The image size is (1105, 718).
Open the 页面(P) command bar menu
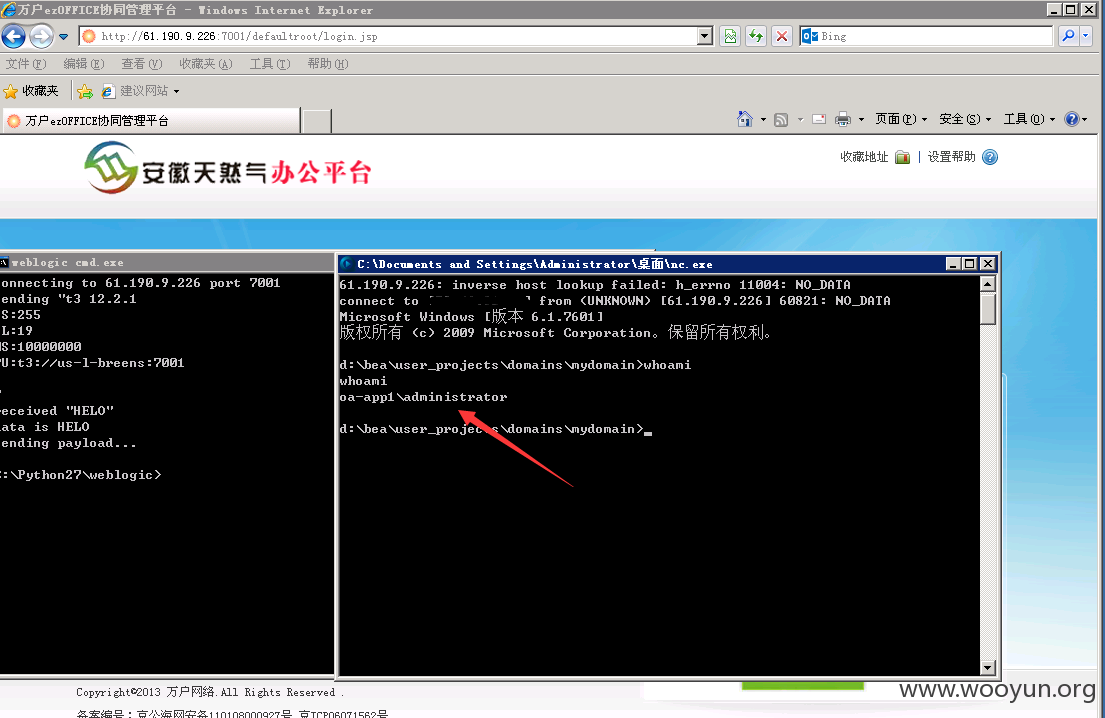(x=901, y=119)
